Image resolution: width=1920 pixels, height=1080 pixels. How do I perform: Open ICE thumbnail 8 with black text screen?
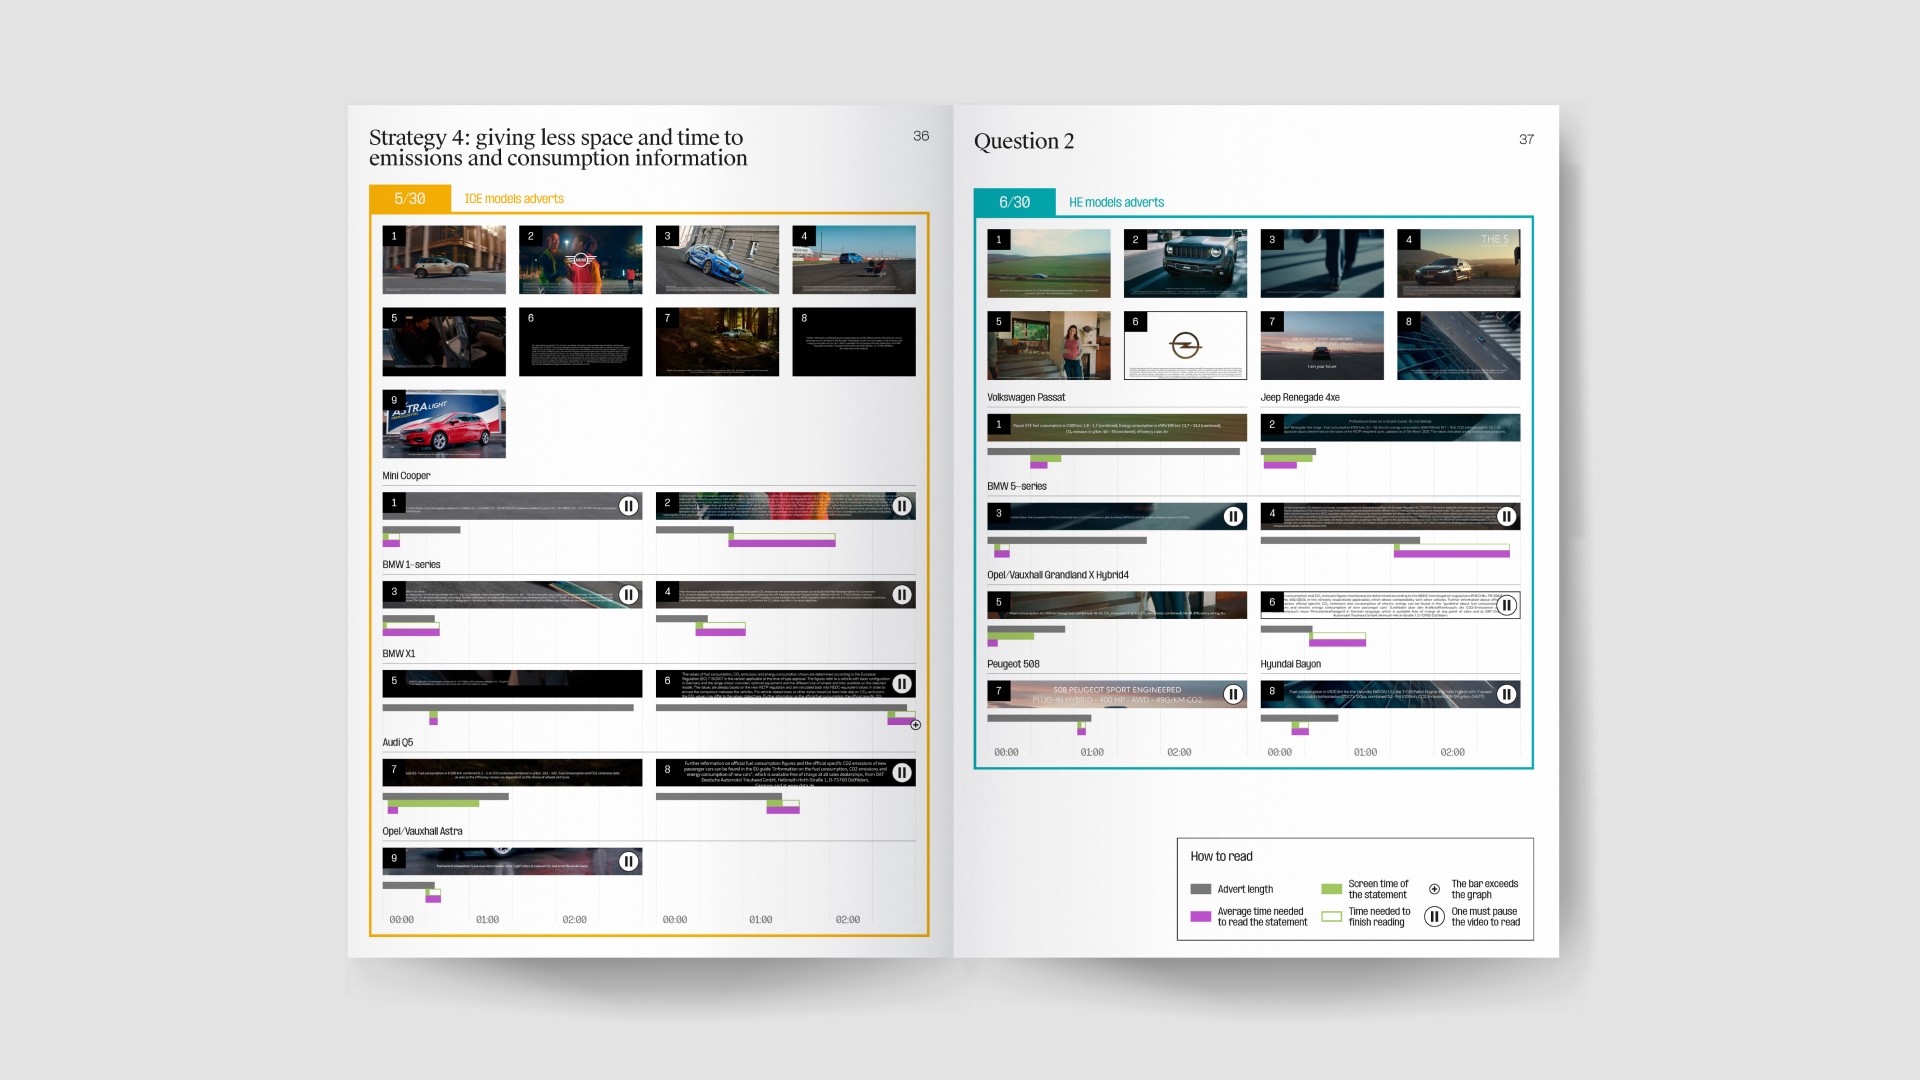854,342
